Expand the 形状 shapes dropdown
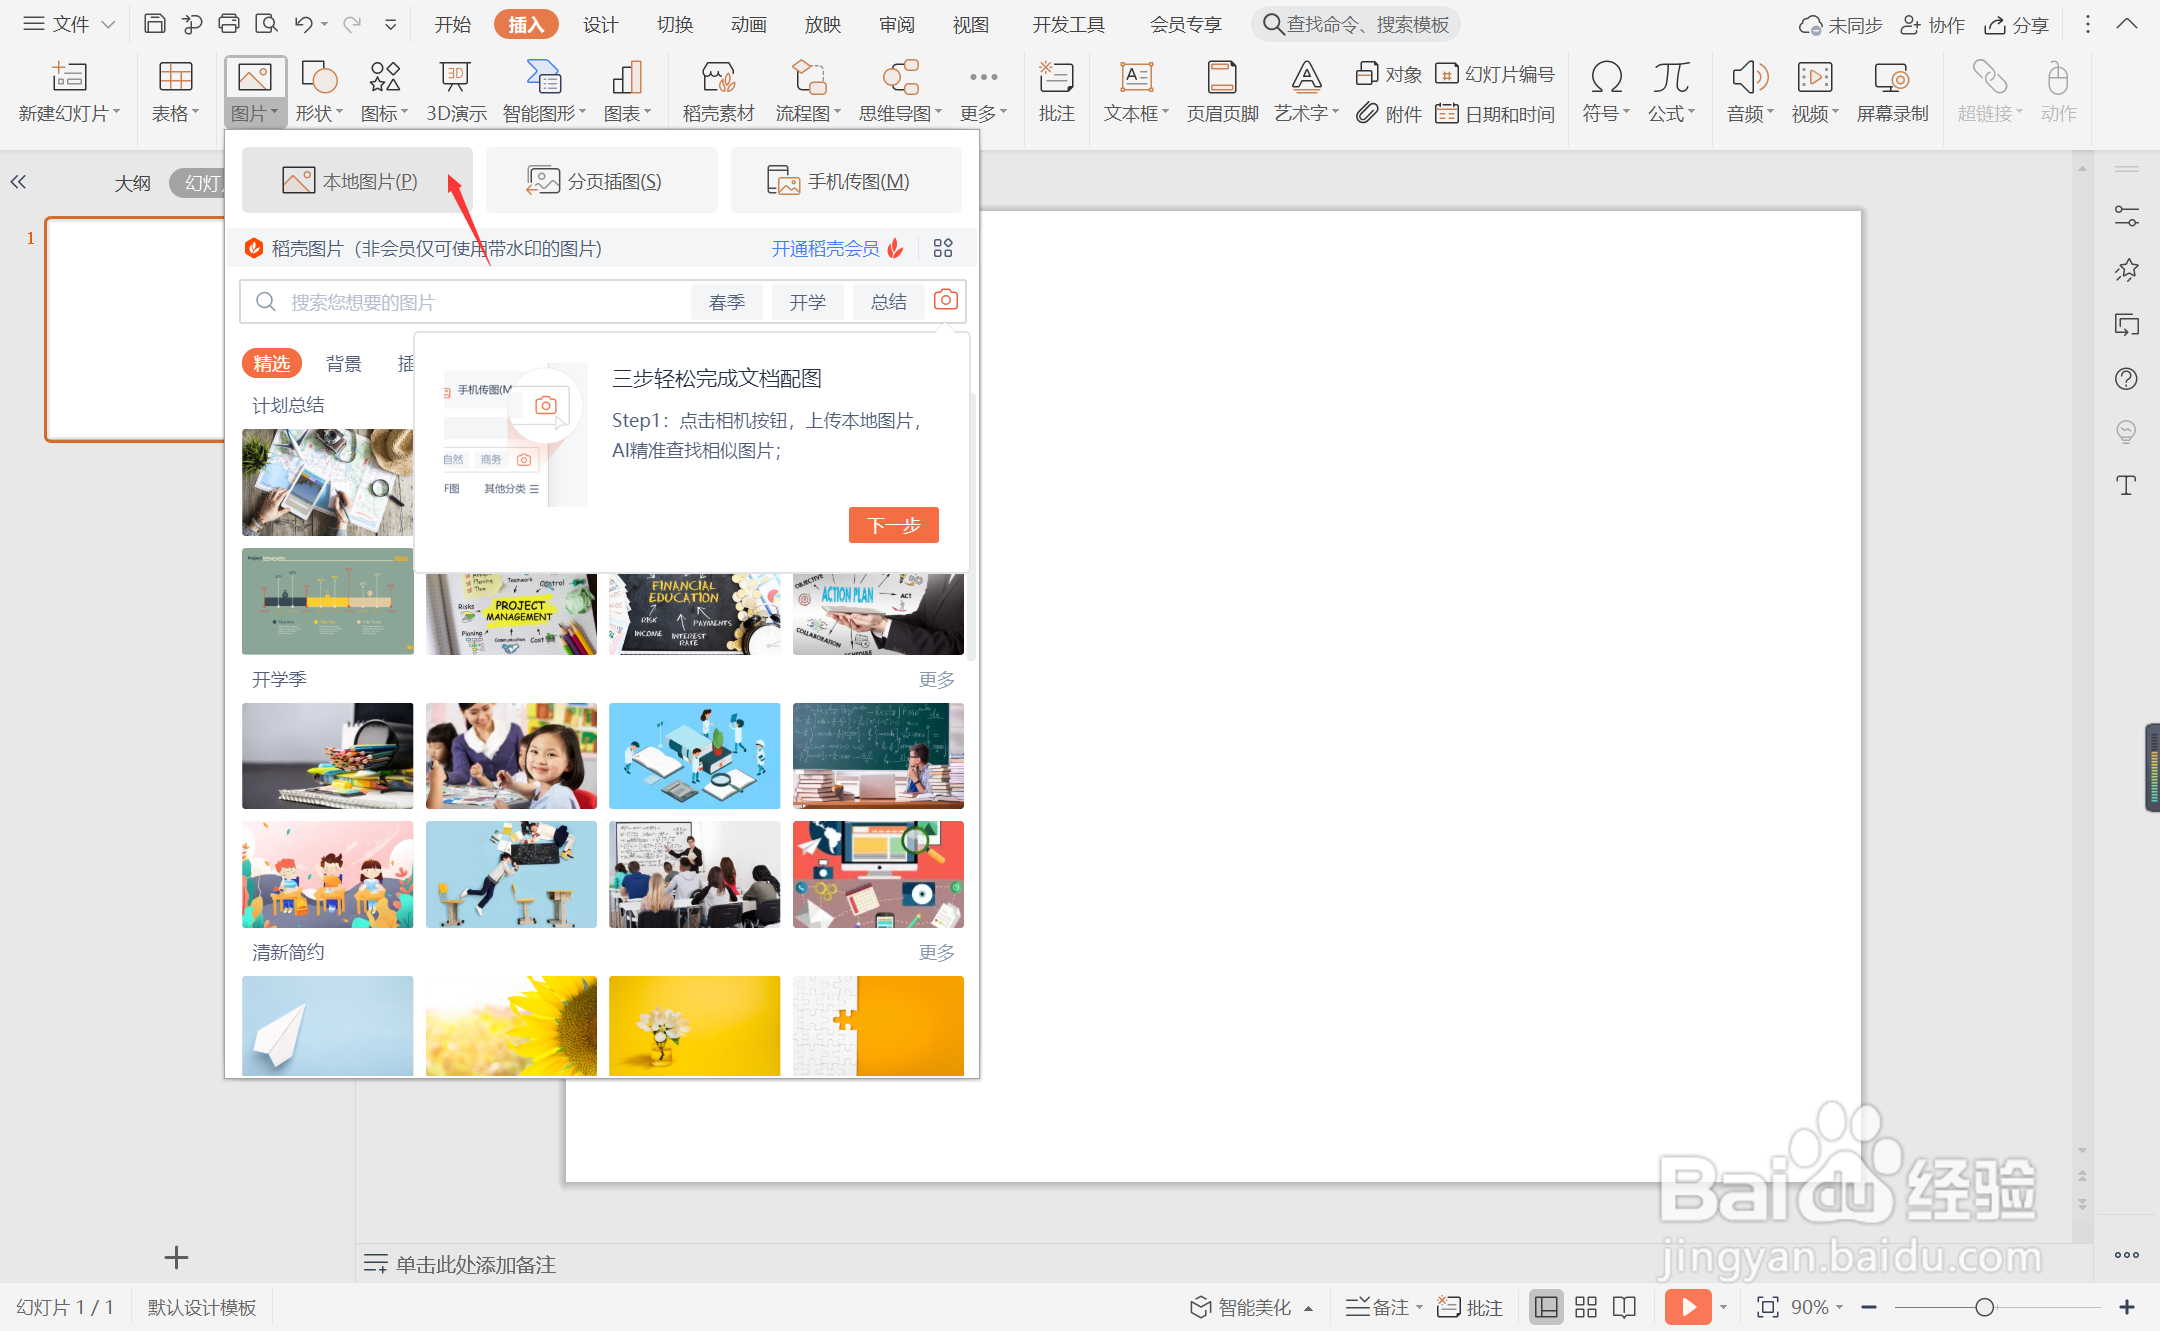This screenshot has width=2160, height=1331. 320,113
